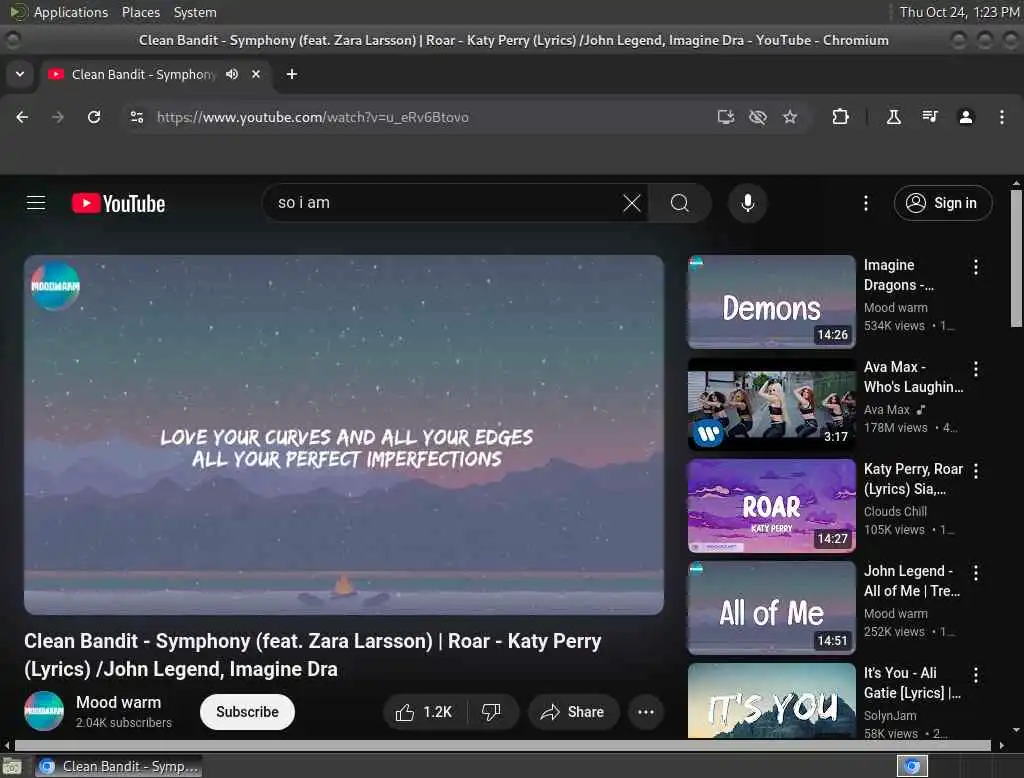Screen dimensions: 1024x778
Task: Expand the tab search dropdown arrow
Action: pyautogui.click(x=20, y=74)
